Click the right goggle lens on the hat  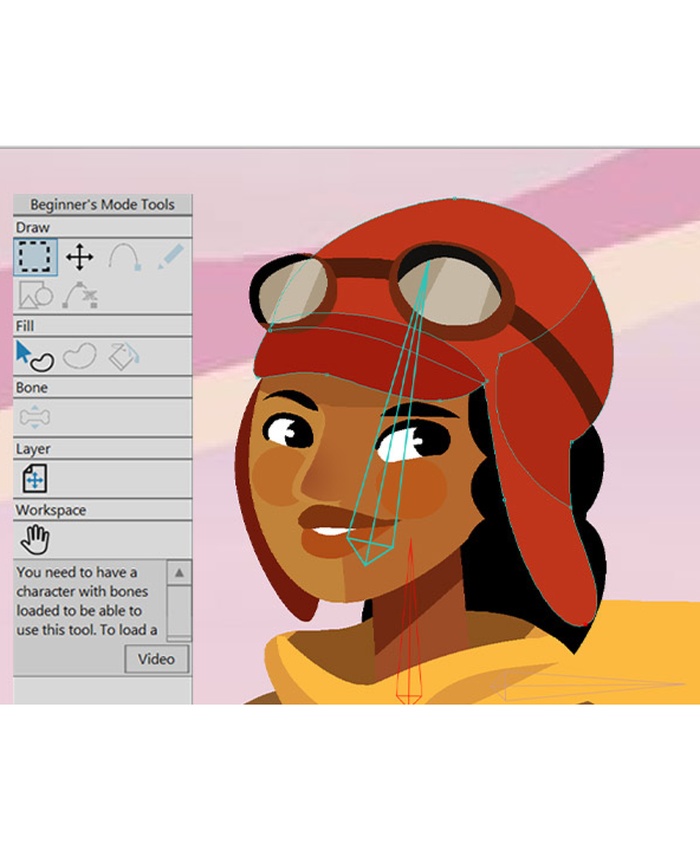[x=448, y=288]
